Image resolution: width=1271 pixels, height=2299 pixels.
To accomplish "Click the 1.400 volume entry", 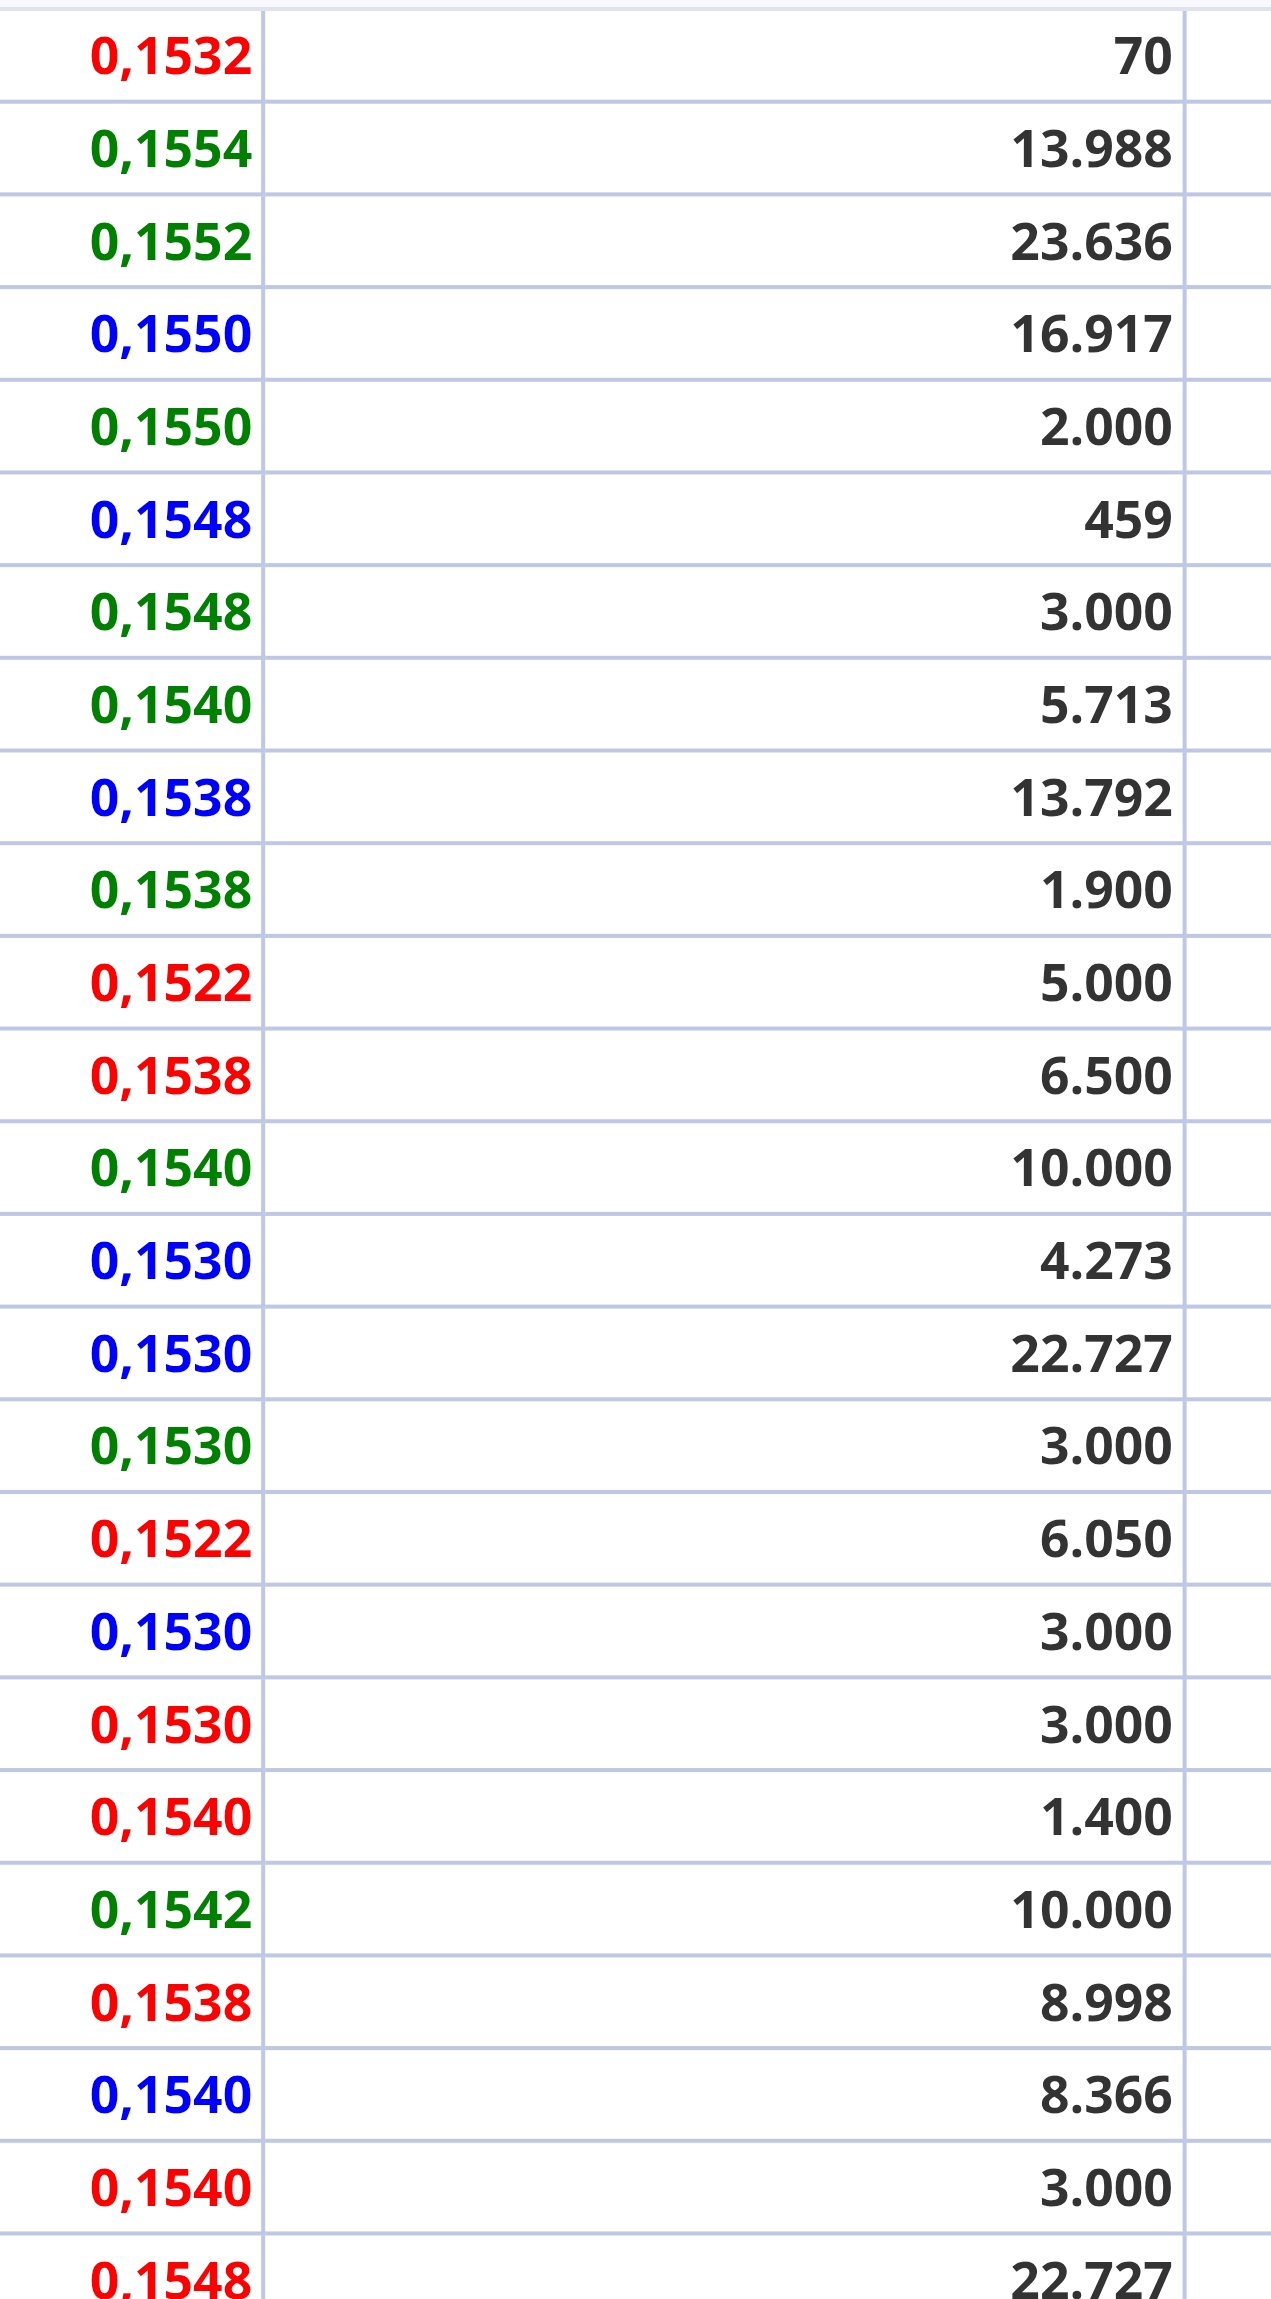I will (1105, 1817).
